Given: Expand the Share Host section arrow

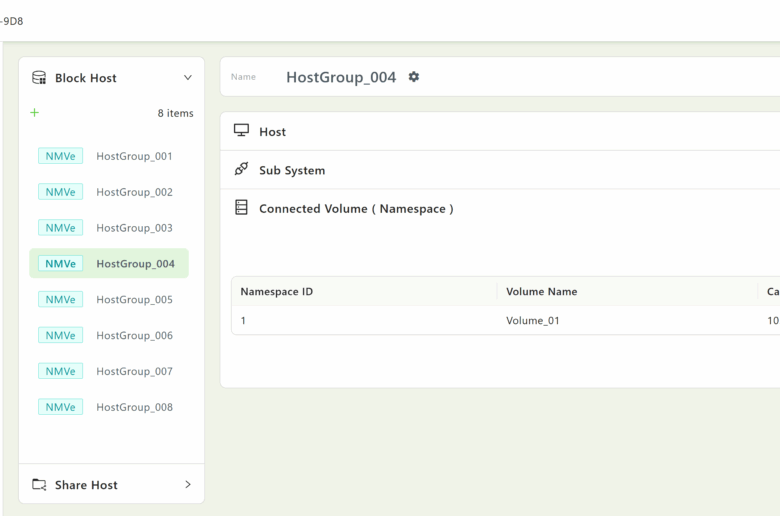Looking at the screenshot, I should pos(187,485).
